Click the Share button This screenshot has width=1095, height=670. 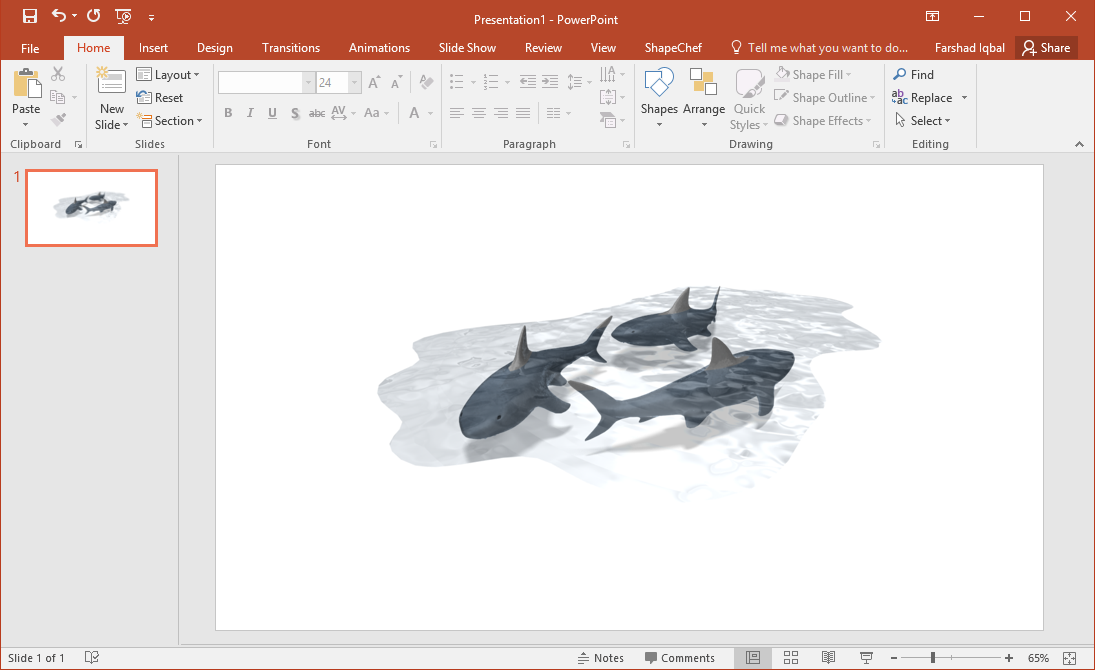(1046, 48)
